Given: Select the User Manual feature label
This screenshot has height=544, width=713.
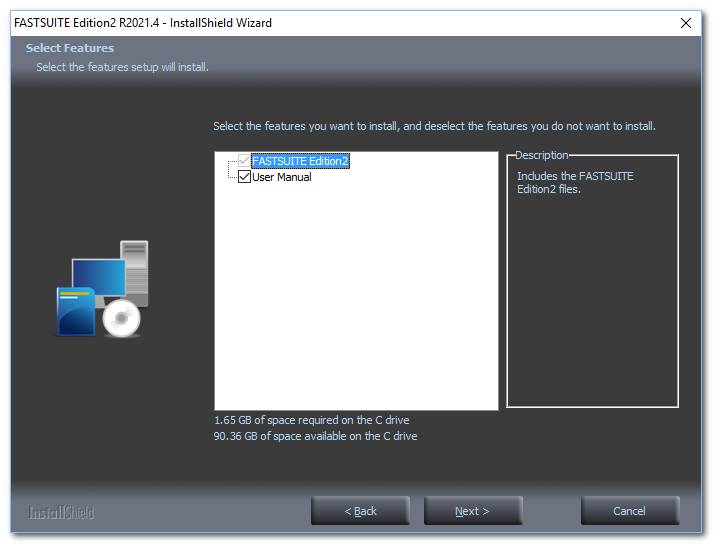Looking at the screenshot, I should [281, 177].
